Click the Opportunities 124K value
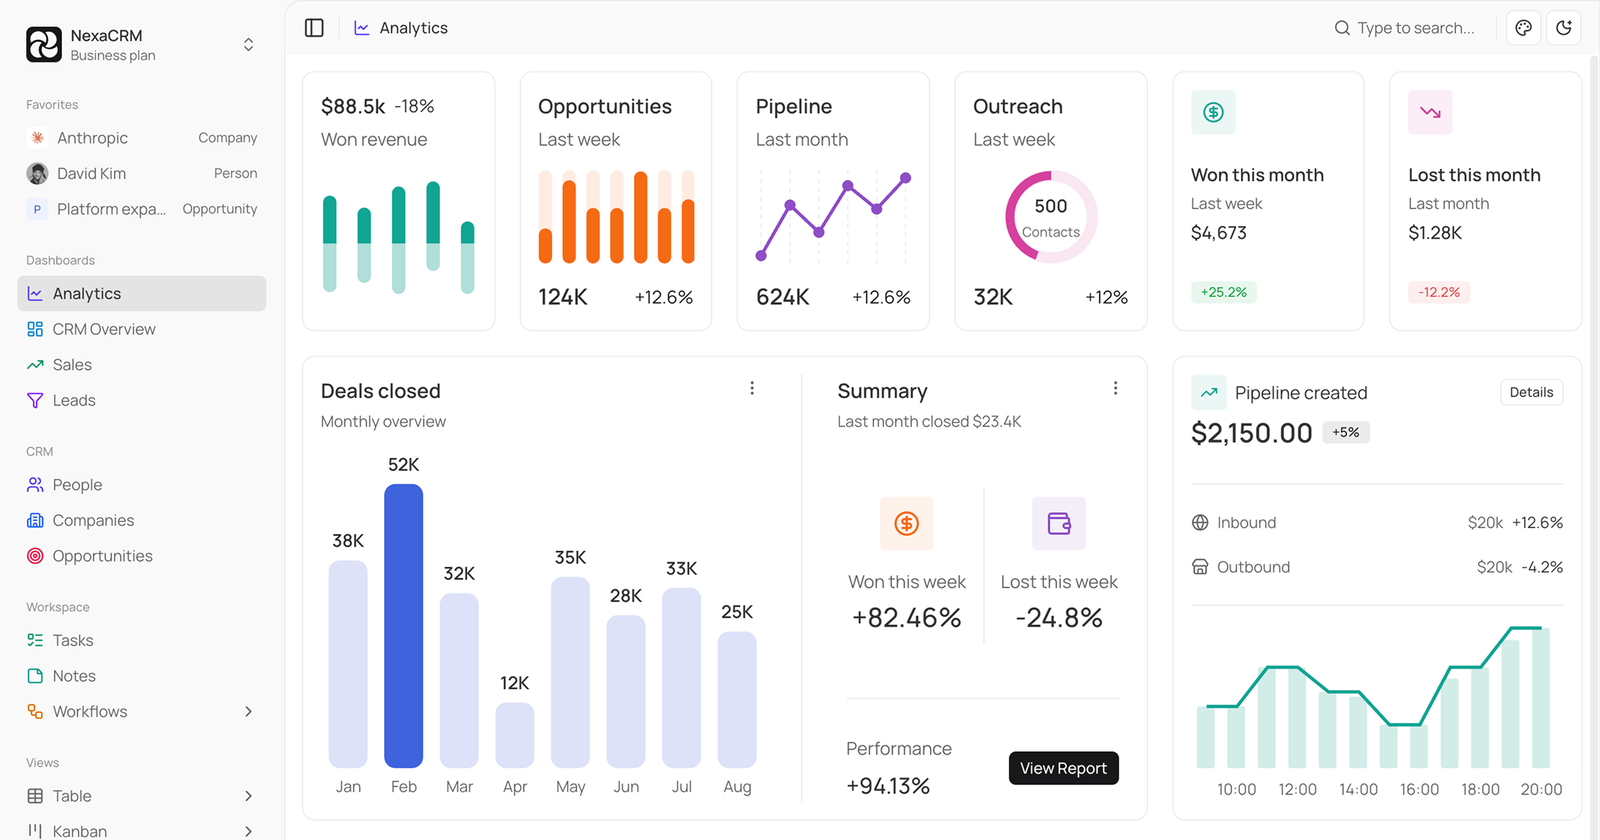 pyautogui.click(x=563, y=297)
